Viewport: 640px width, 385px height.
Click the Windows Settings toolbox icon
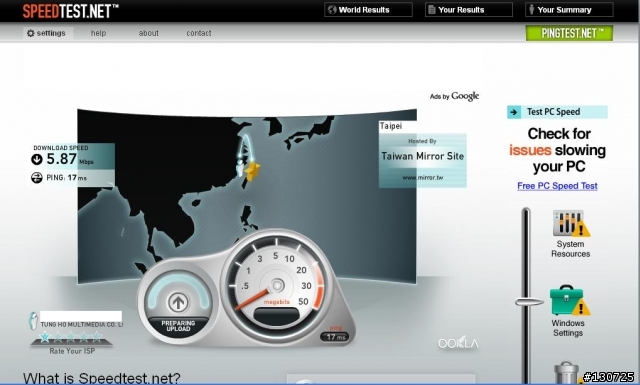tap(569, 300)
